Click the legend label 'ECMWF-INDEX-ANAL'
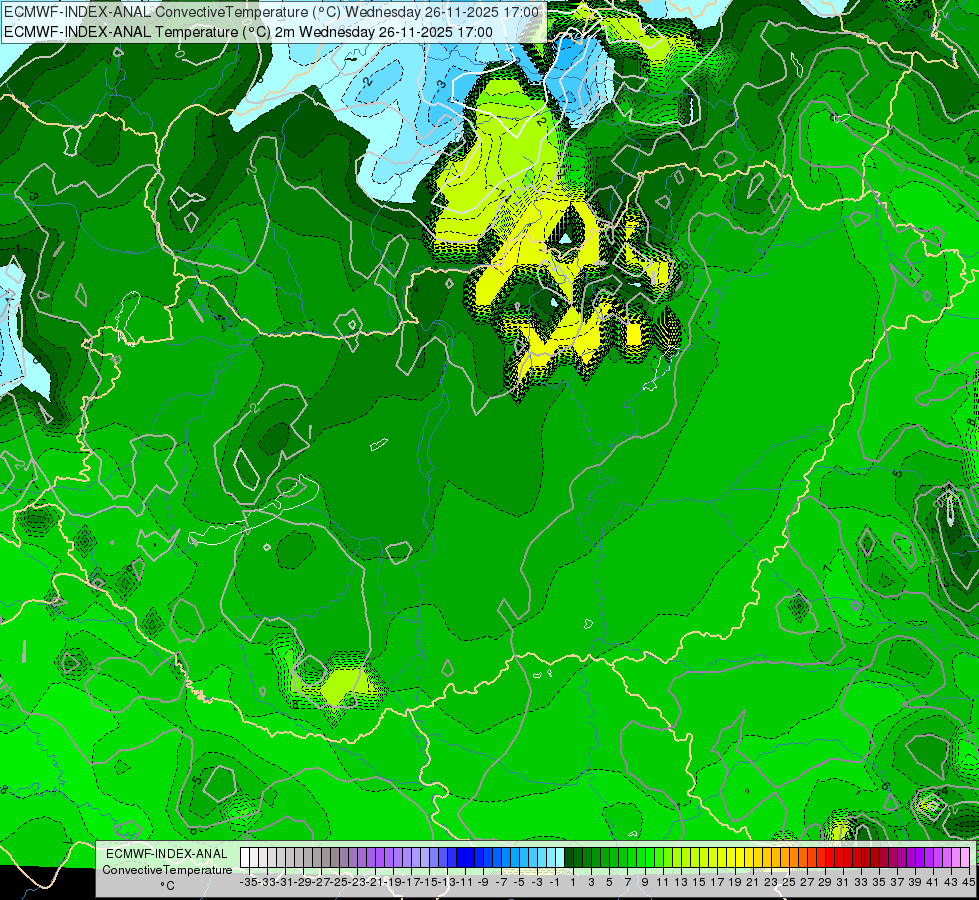This screenshot has width=979, height=900. coord(167,854)
